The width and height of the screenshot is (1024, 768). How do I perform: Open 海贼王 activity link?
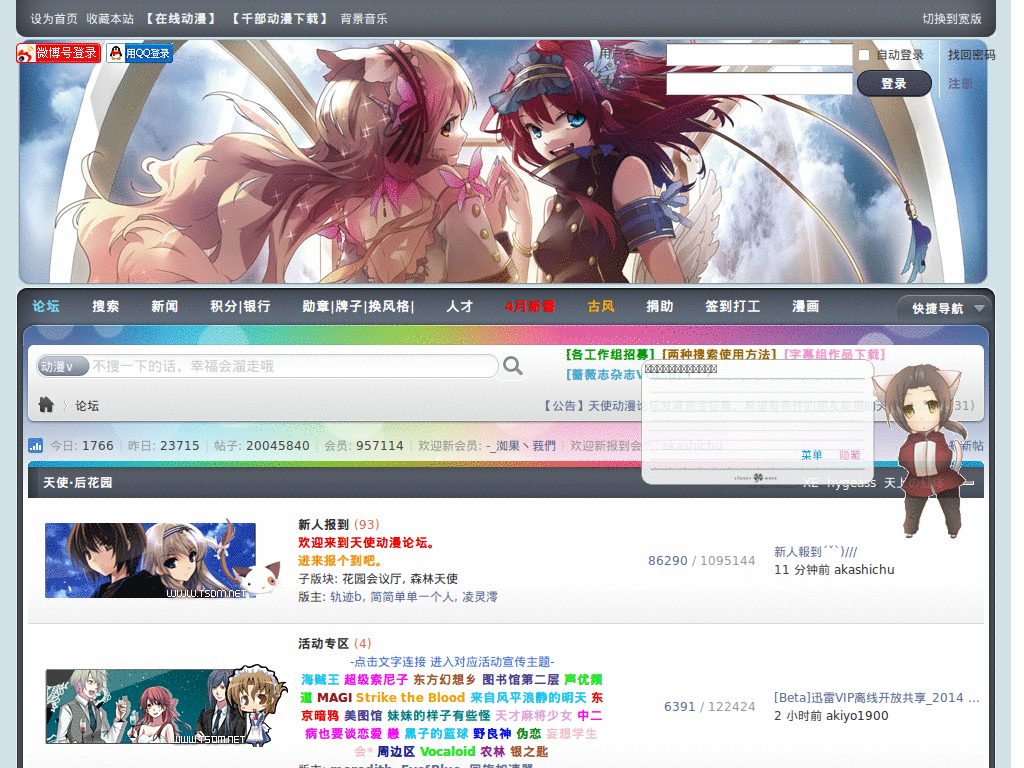(x=320, y=680)
